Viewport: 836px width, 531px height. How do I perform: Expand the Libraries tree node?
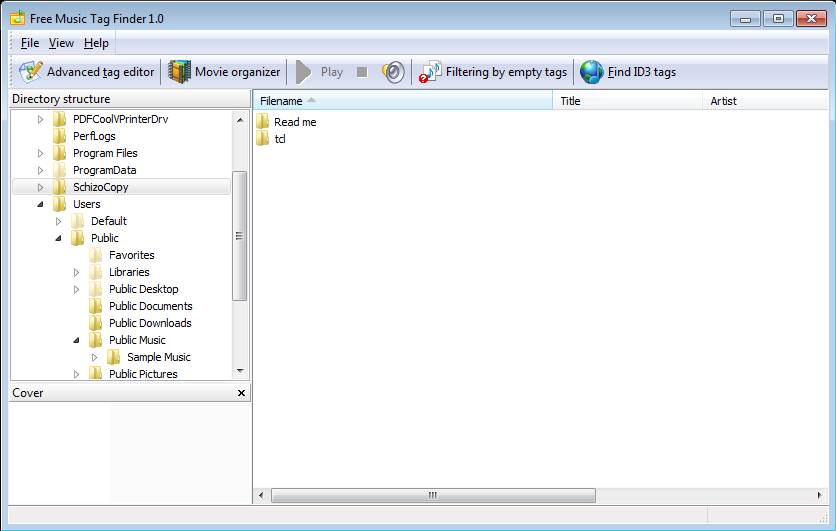[x=77, y=272]
